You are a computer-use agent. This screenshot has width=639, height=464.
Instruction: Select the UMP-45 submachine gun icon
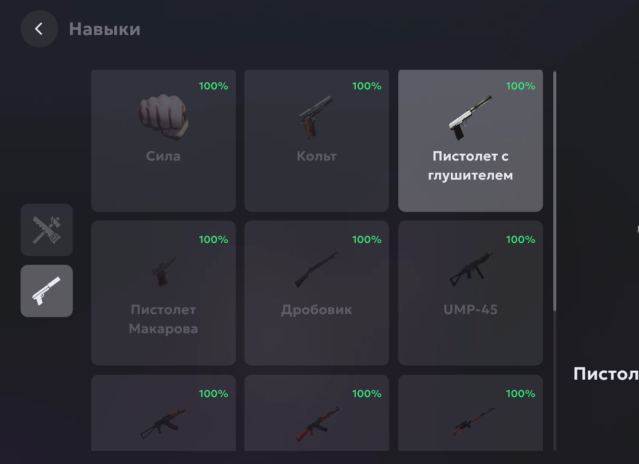tap(470, 269)
